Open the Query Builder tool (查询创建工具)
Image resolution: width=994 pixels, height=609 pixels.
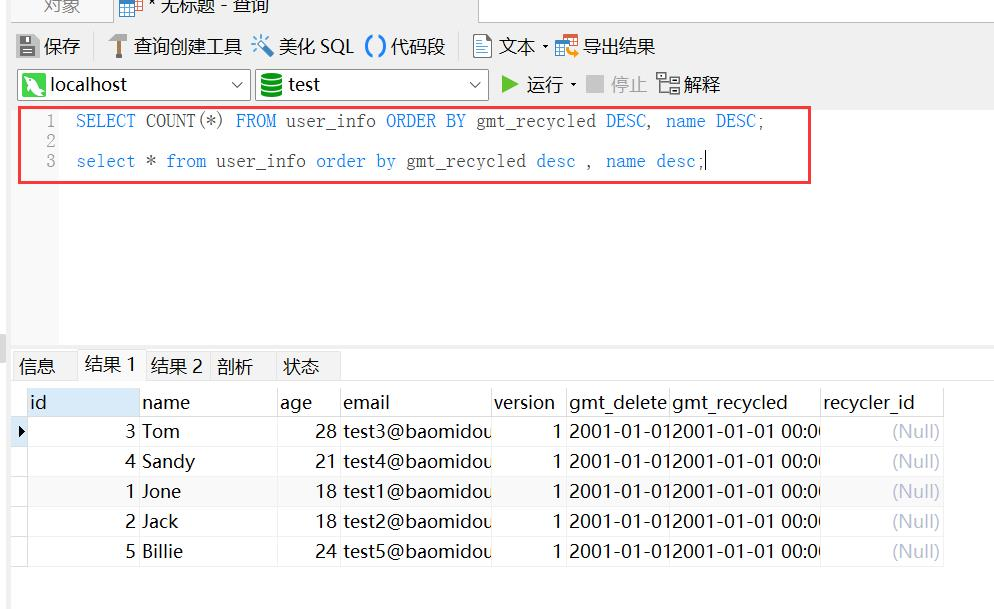(118, 46)
